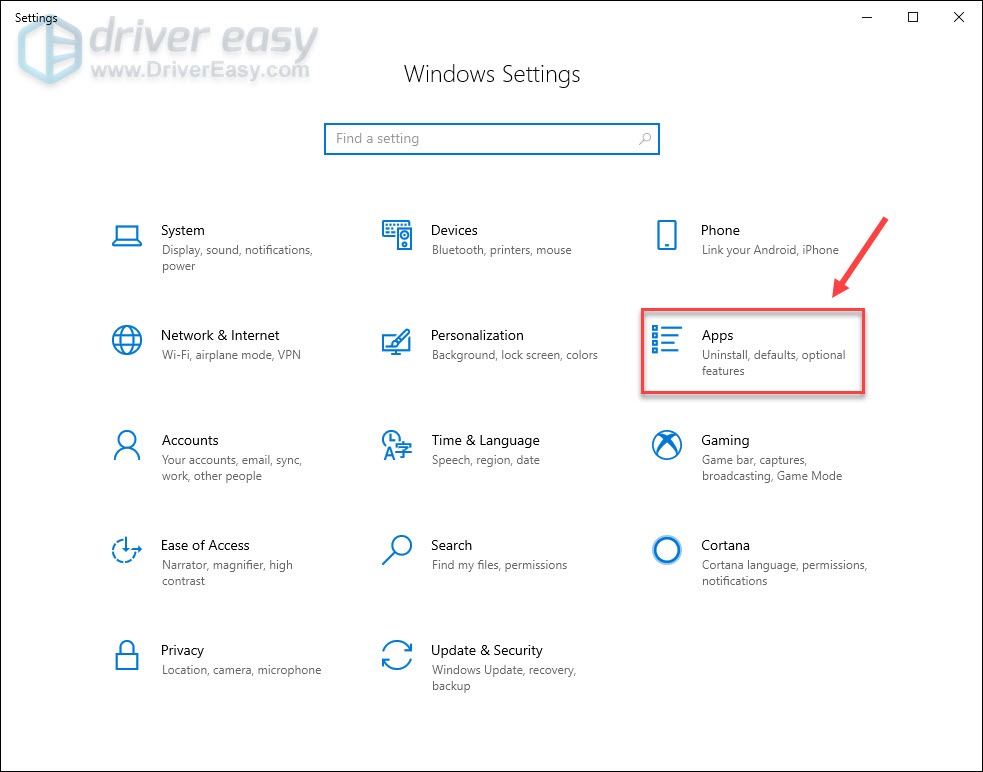Open the Devices heading
This screenshot has width=983, height=772.
(454, 230)
